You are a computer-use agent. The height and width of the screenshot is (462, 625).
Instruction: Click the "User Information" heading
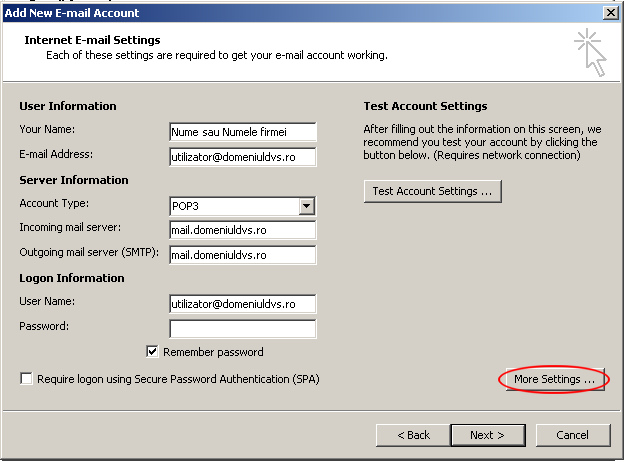(x=68, y=106)
